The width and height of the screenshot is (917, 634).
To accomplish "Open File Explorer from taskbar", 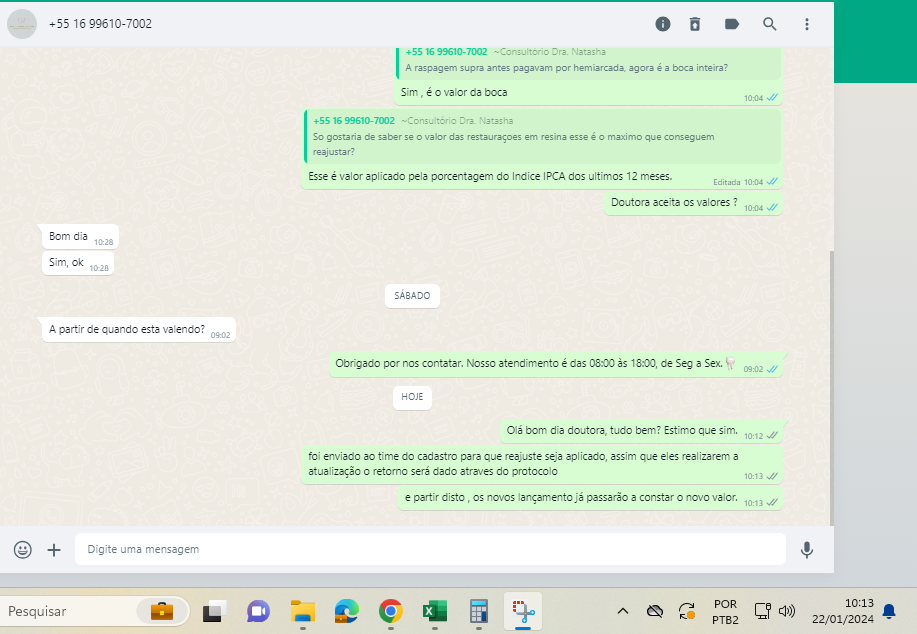I will [x=302, y=612].
